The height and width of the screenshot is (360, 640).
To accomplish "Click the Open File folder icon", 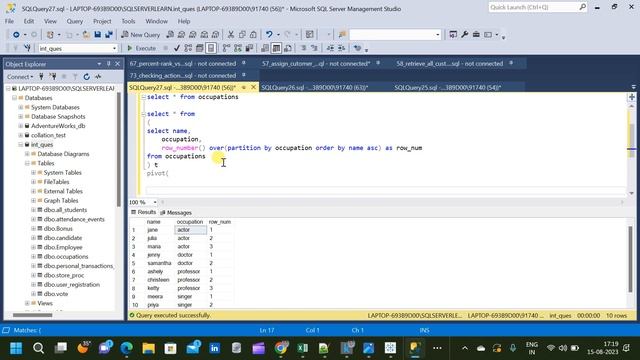I will click(x=86, y=35).
